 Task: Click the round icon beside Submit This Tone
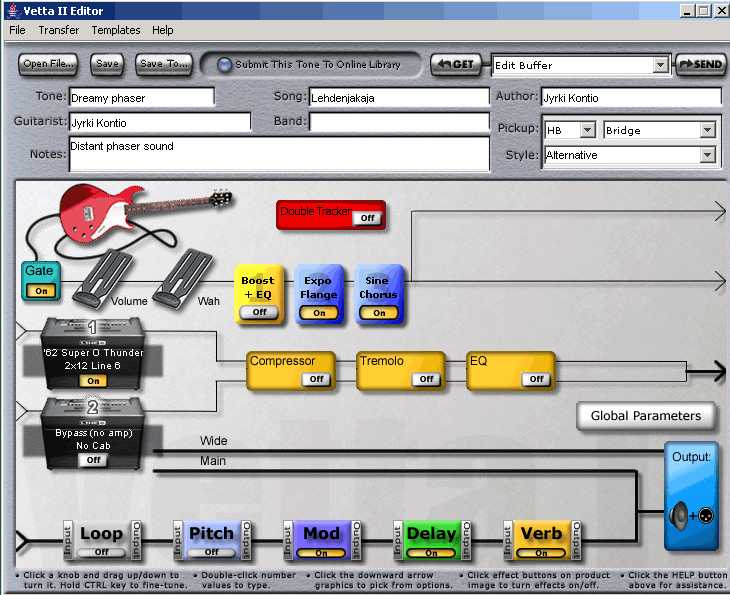(x=224, y=65)
